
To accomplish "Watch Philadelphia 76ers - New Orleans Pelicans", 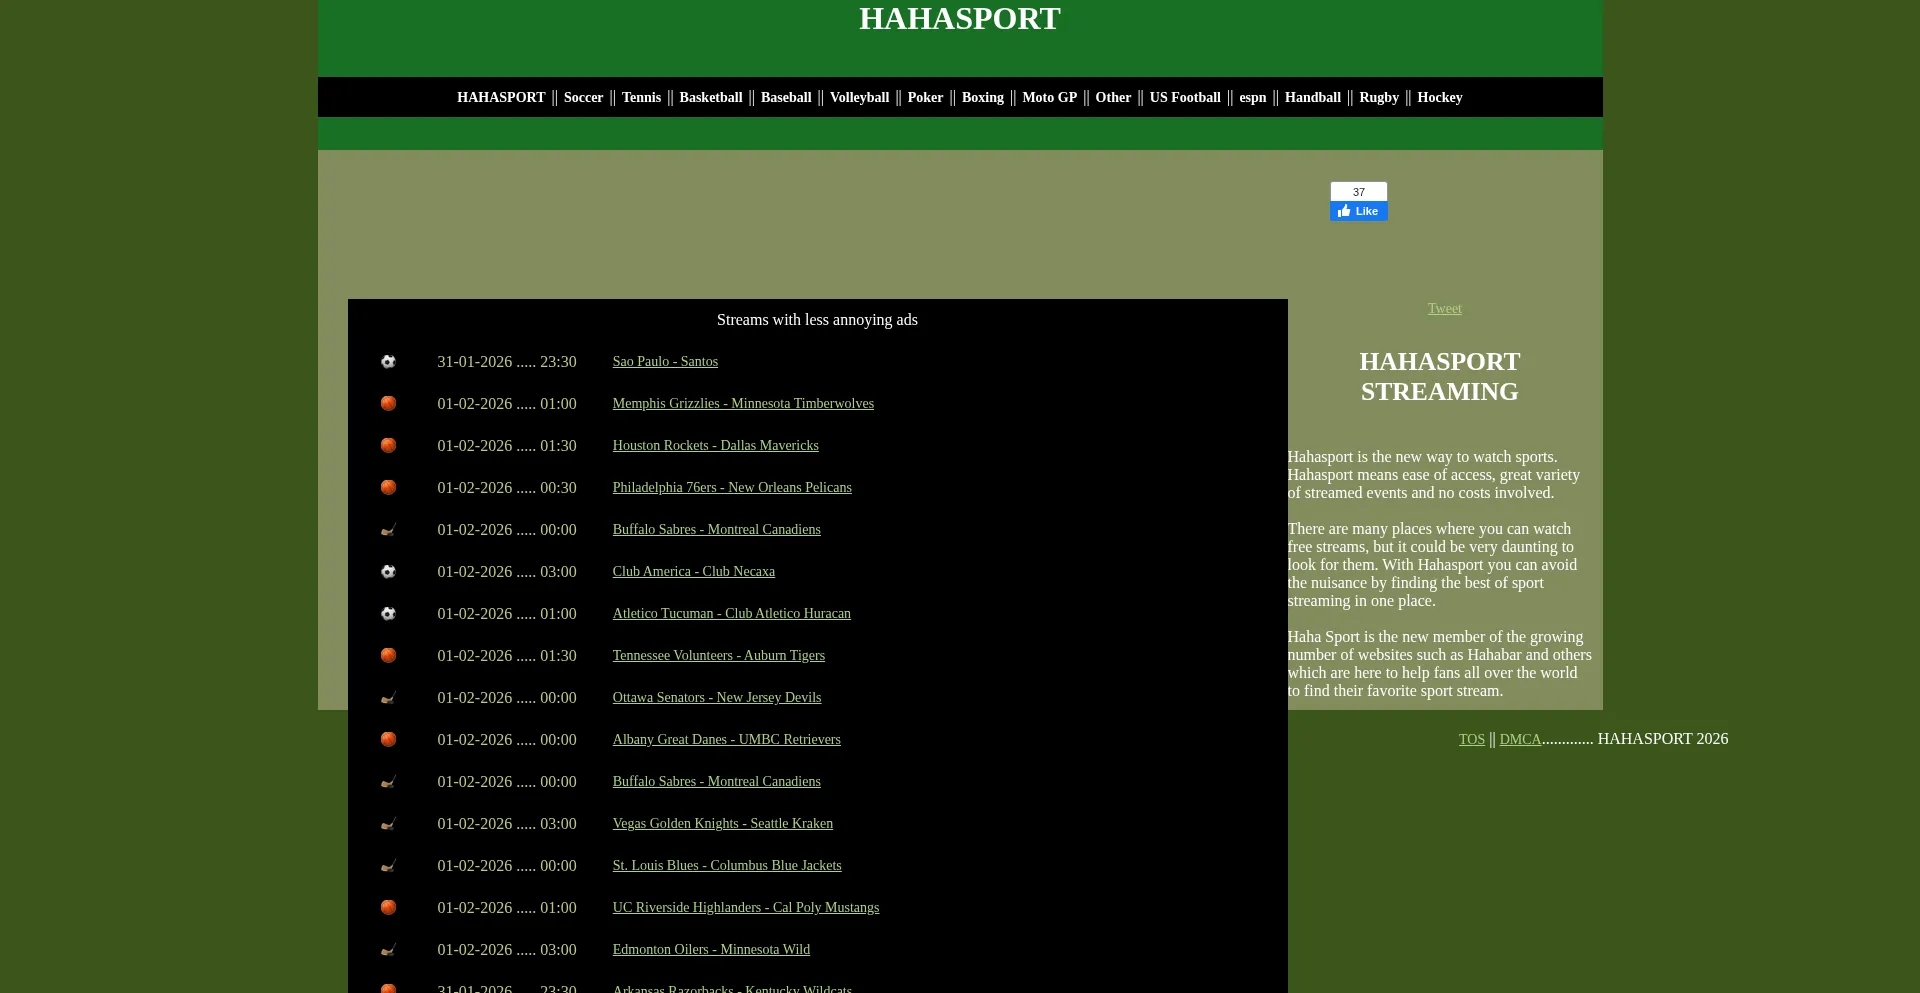I will coord(732,488).
